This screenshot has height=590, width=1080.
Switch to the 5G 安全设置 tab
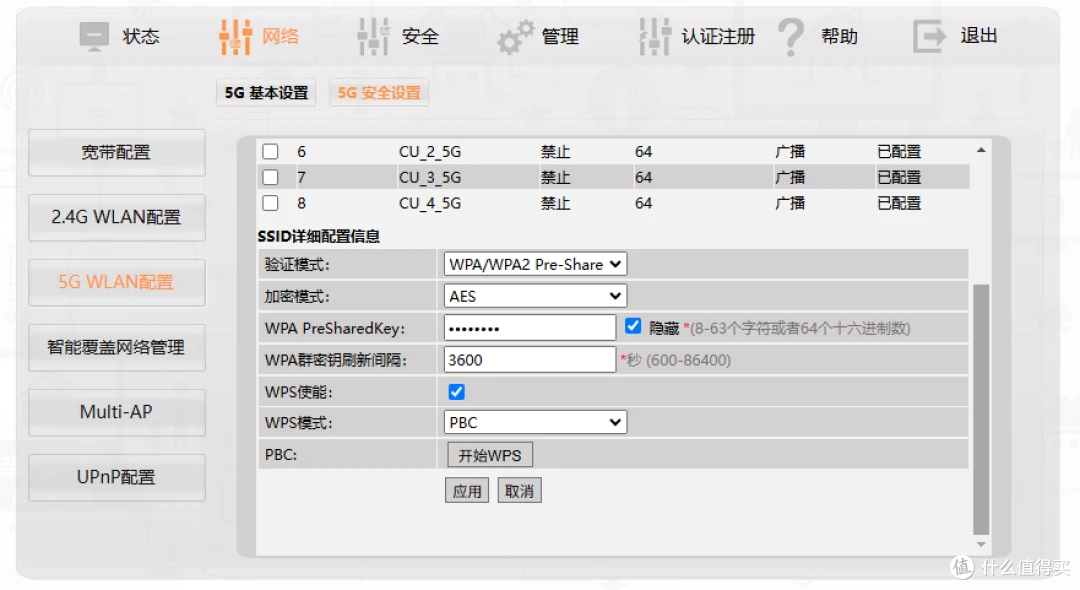click(x=379, y=93)
